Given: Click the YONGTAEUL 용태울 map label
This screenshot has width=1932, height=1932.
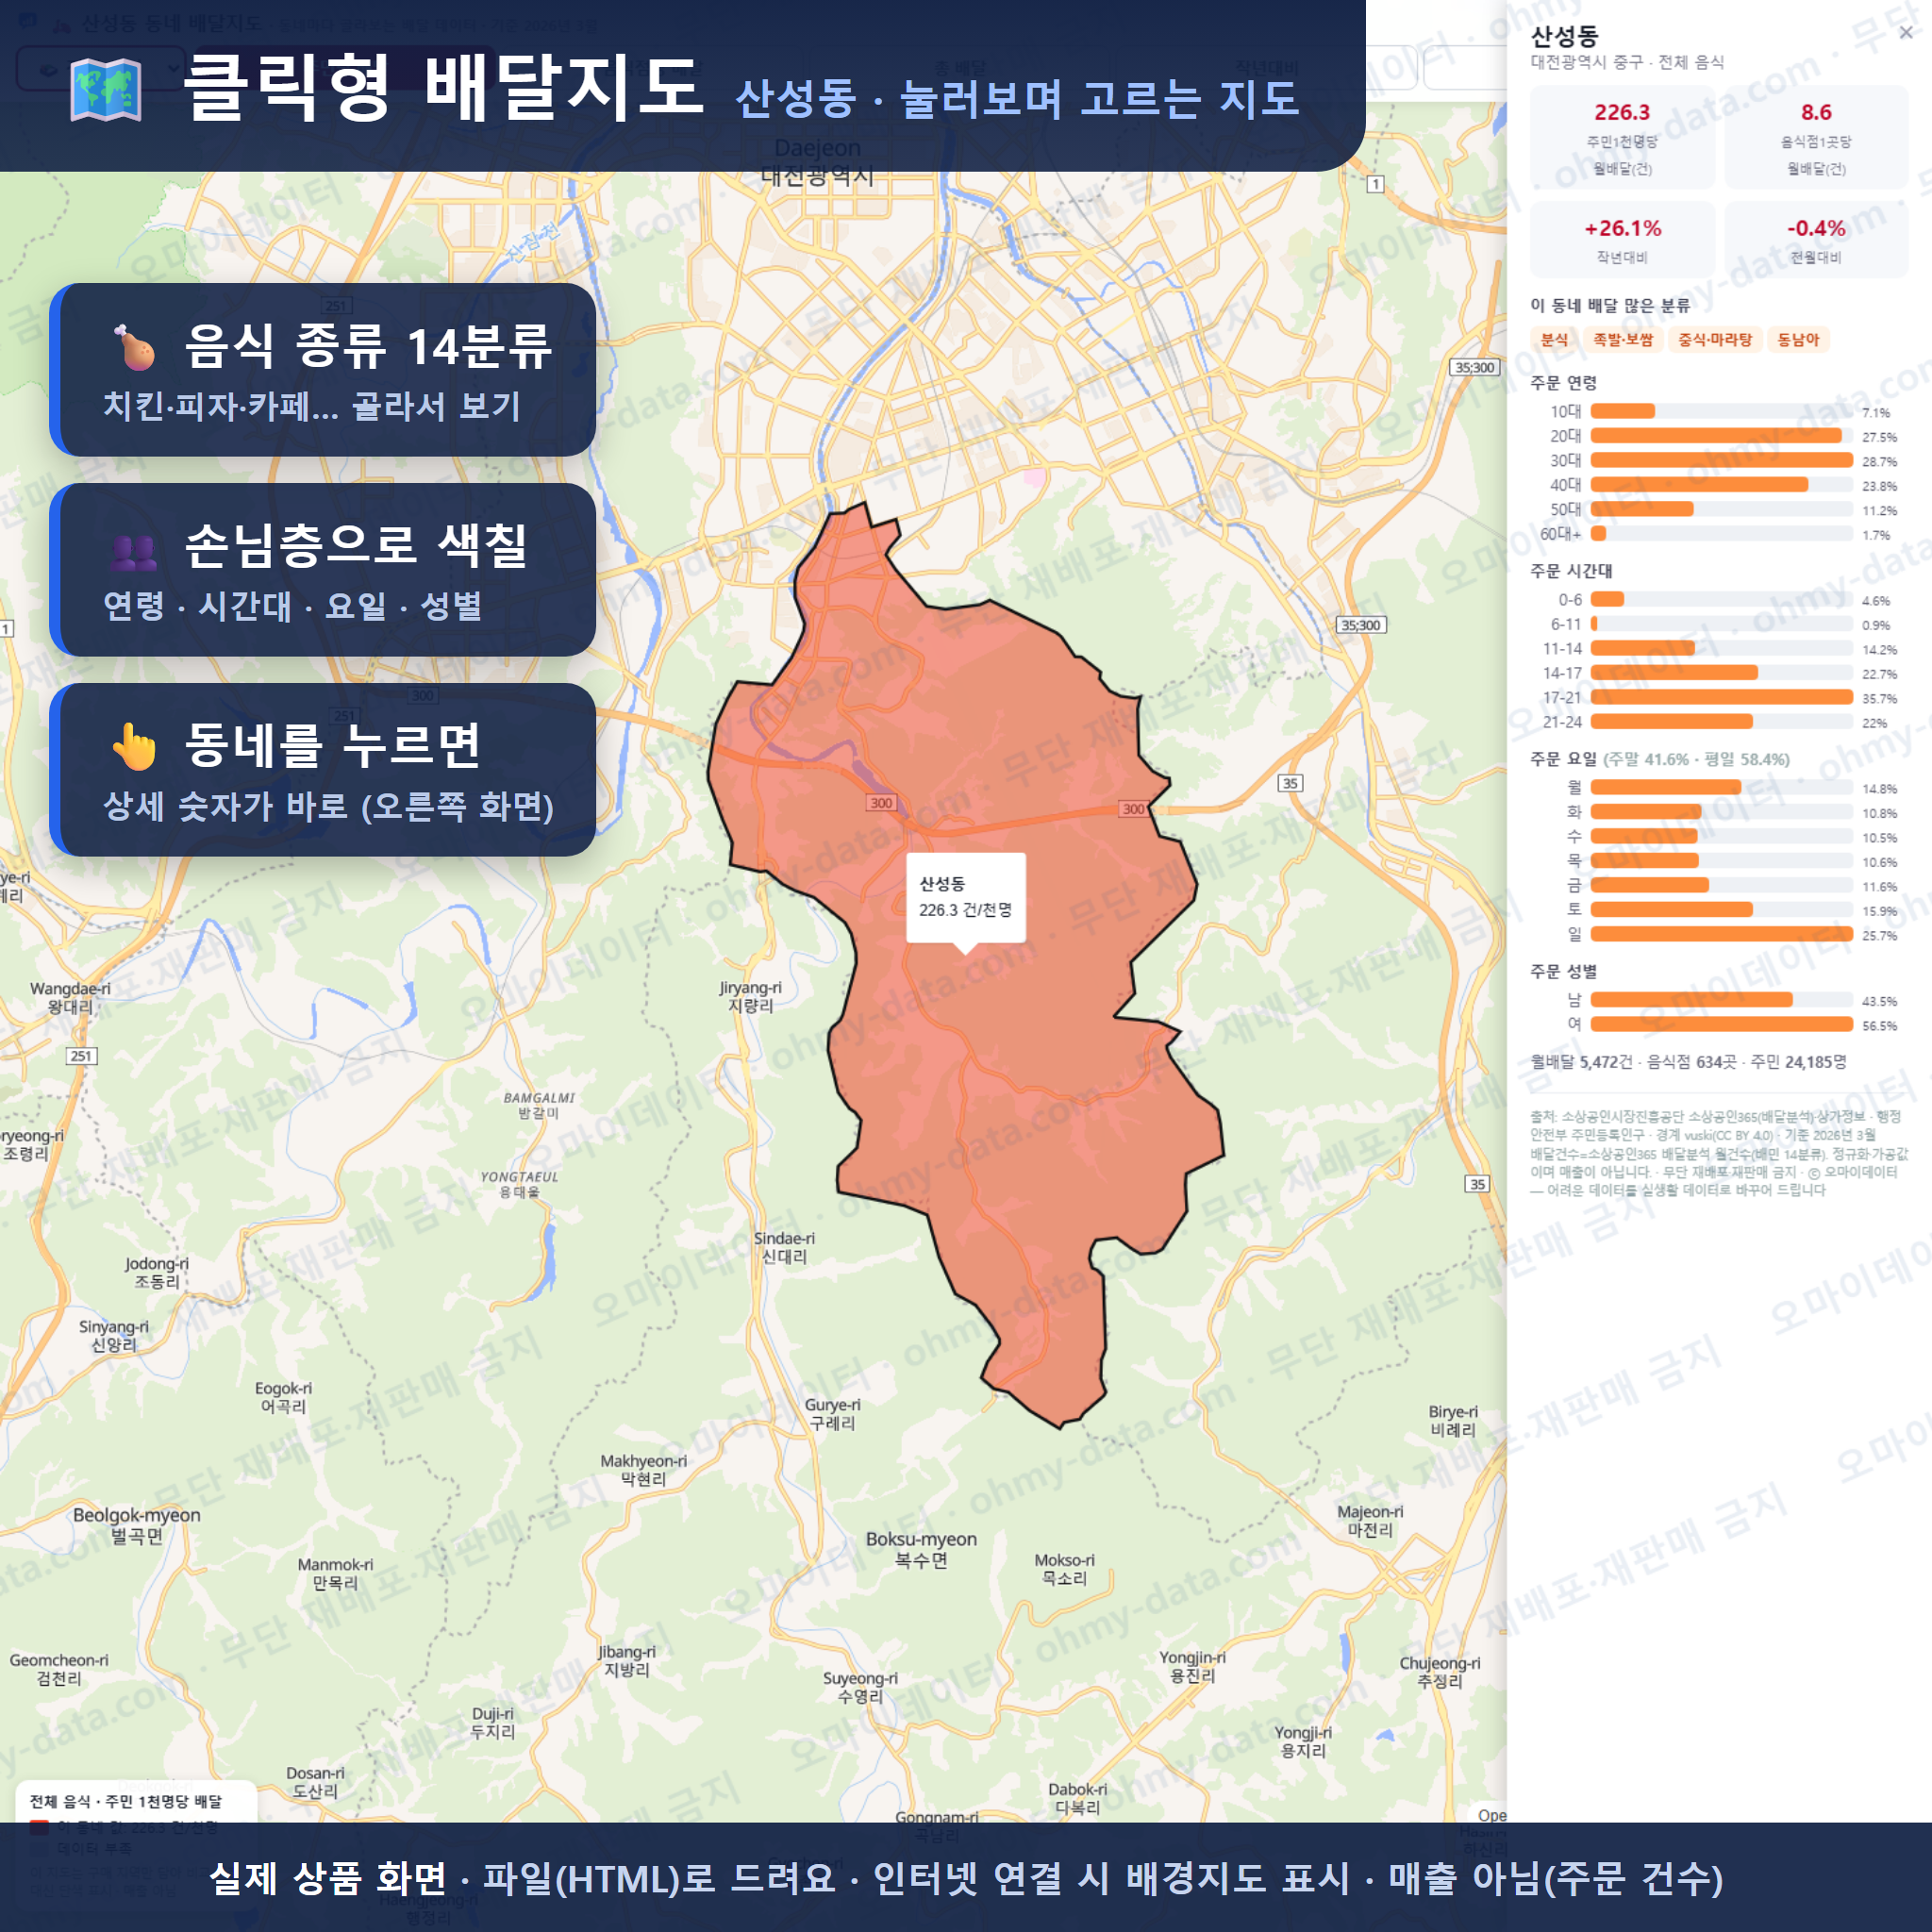Looking at the screenshot, I should pos(519,1184).
